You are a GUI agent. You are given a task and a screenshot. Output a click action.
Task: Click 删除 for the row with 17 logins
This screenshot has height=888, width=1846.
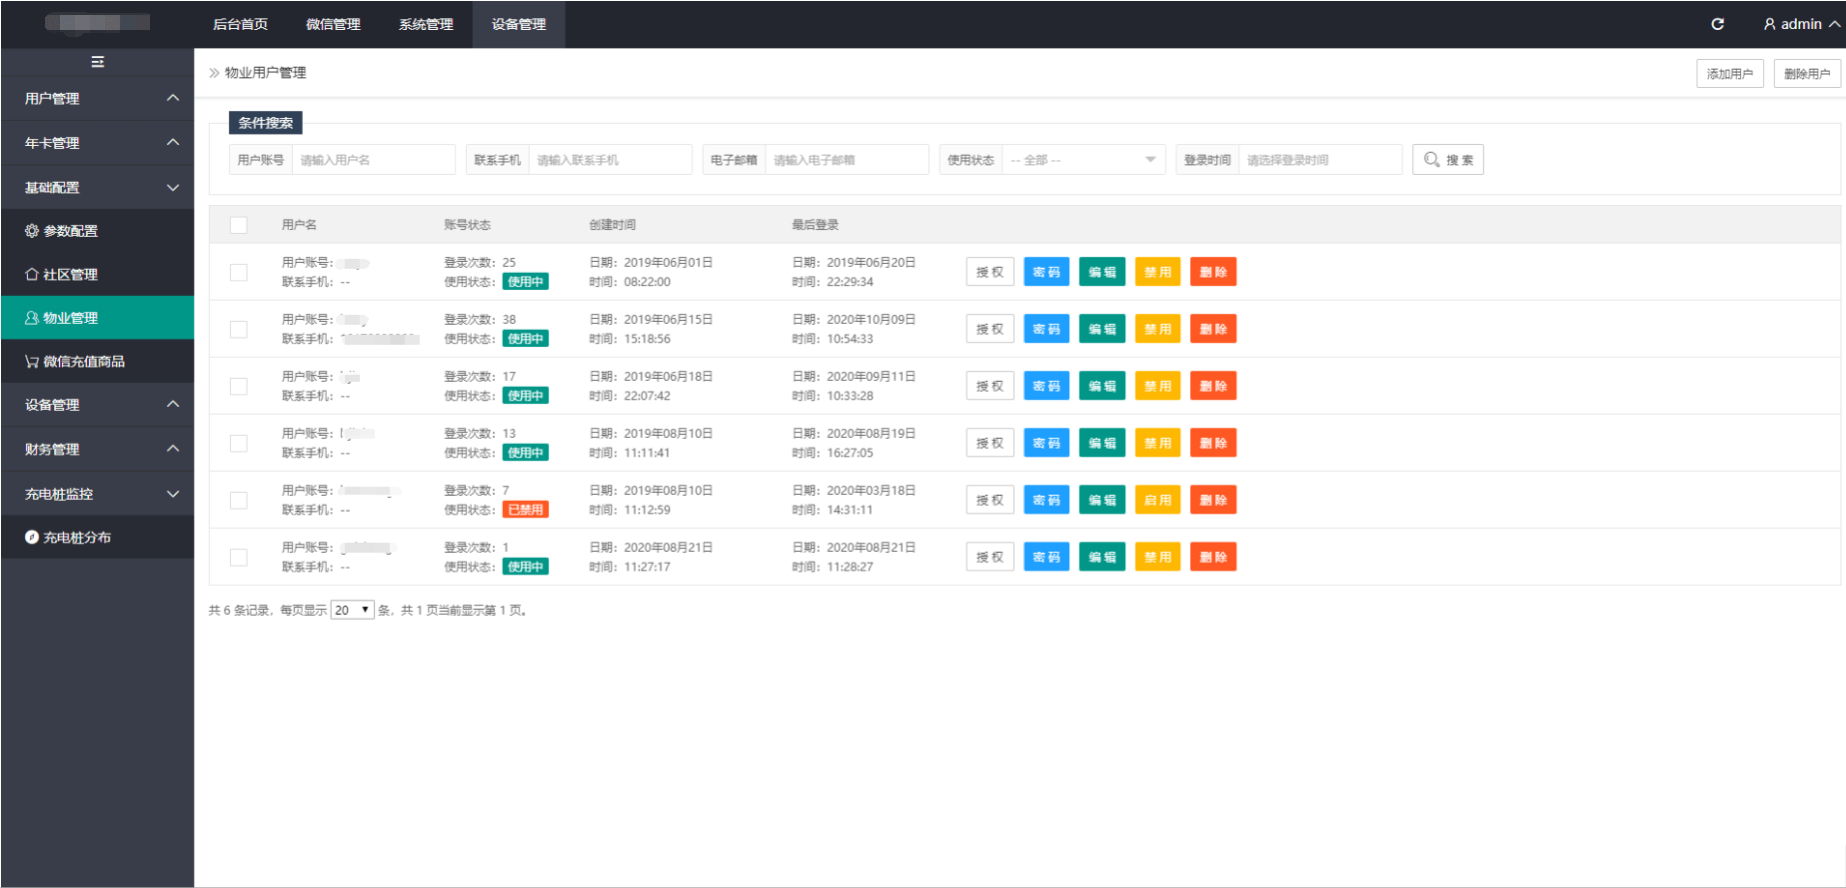[x=1213, y=386]
